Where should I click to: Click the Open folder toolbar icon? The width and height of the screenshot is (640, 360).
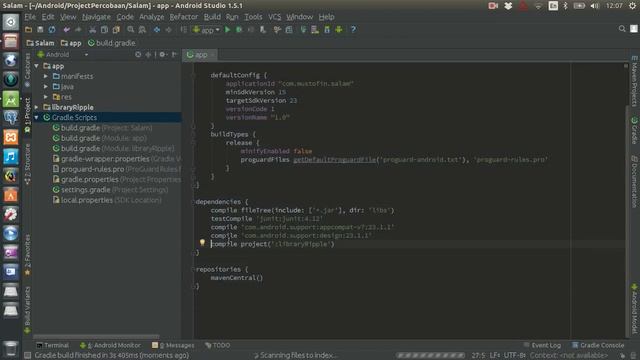(x=29, y=30)
